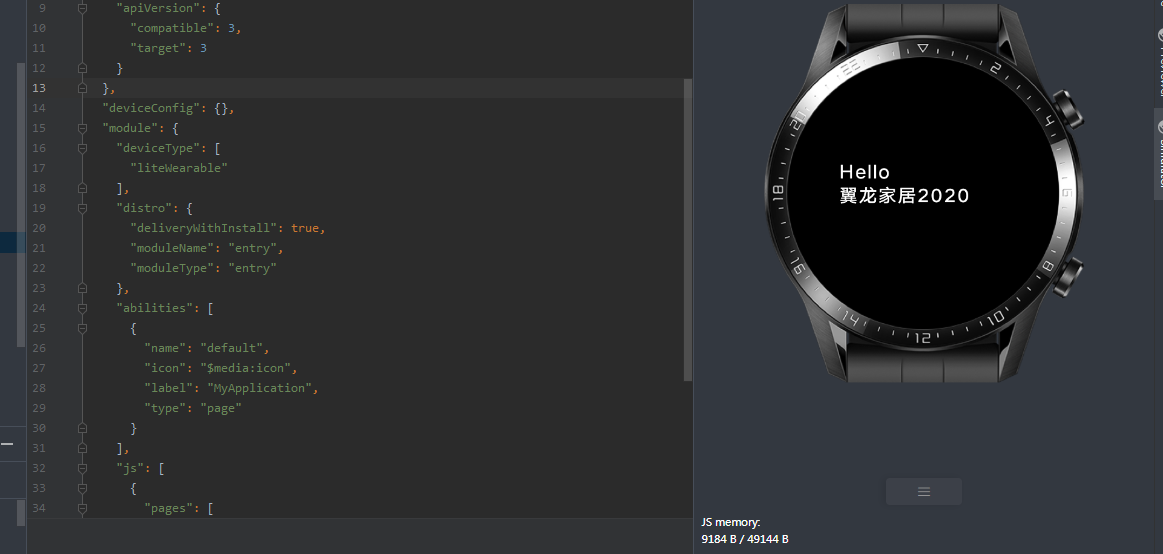Switch to the Simulator side tab
The height and width of the screenshot is (554, 1163).
pyautogui.click(x=1159, y=154)
